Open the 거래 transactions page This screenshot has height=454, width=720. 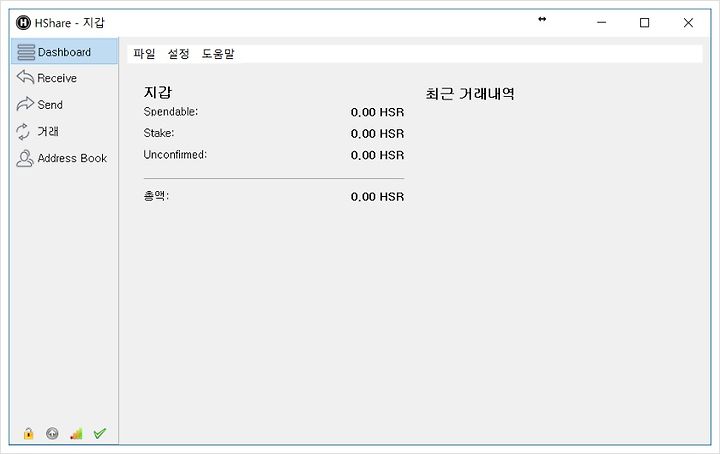point(64,131)
